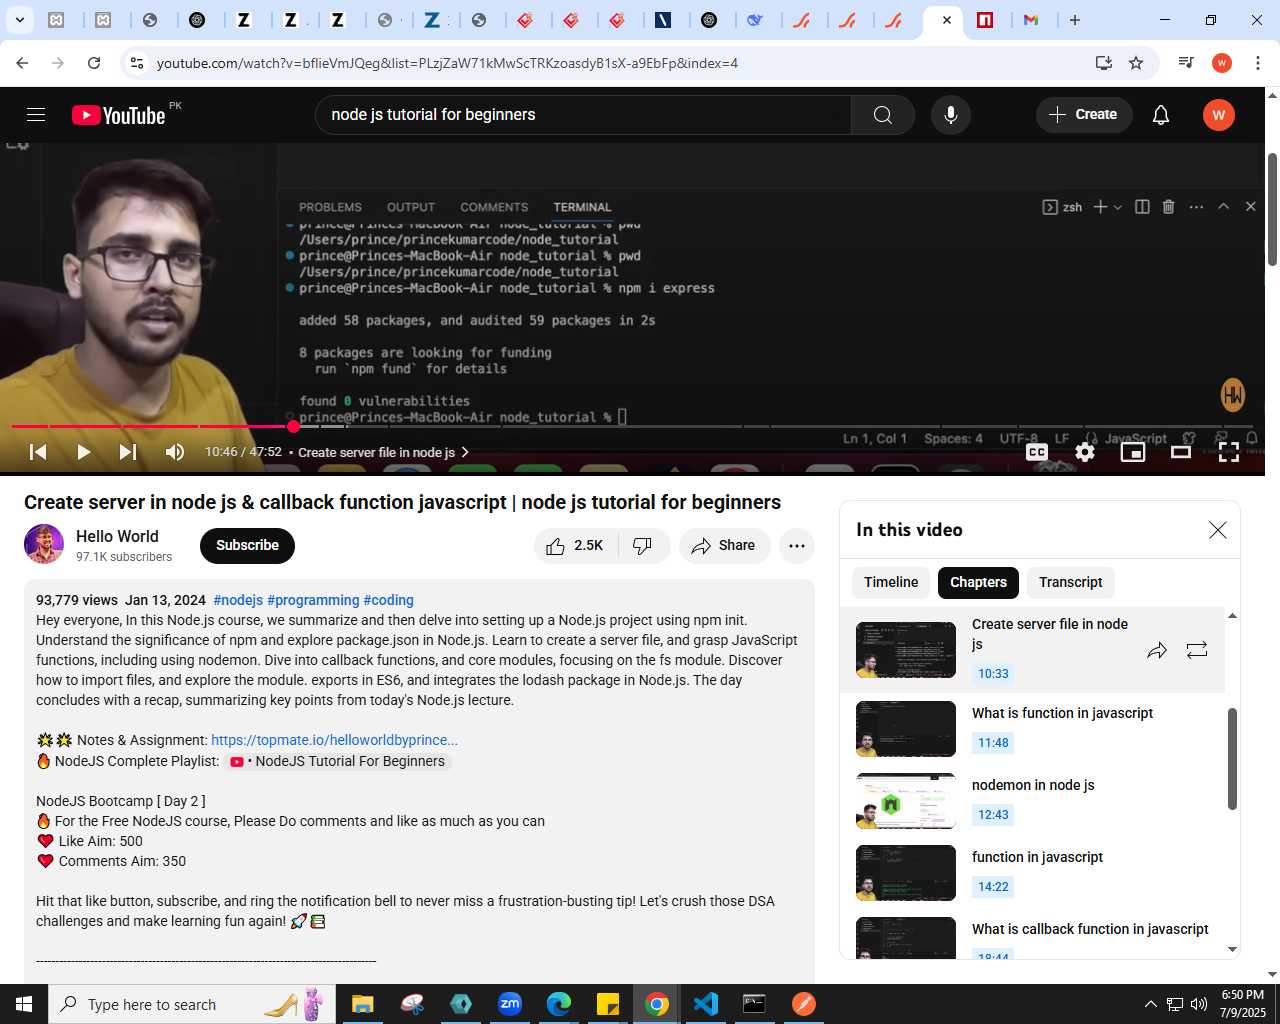Click the #programming hashtag
The height and width of the screenshot is (1024, 1280).
pos(313,600)
